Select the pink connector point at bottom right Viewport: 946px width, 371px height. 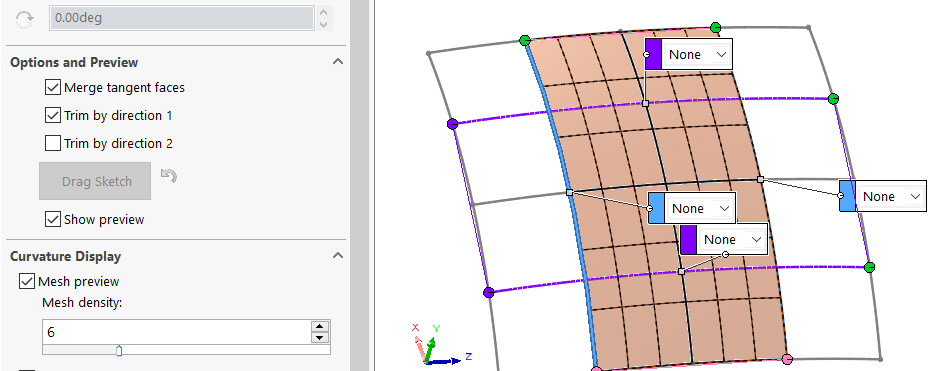click(x=787, y=359)
